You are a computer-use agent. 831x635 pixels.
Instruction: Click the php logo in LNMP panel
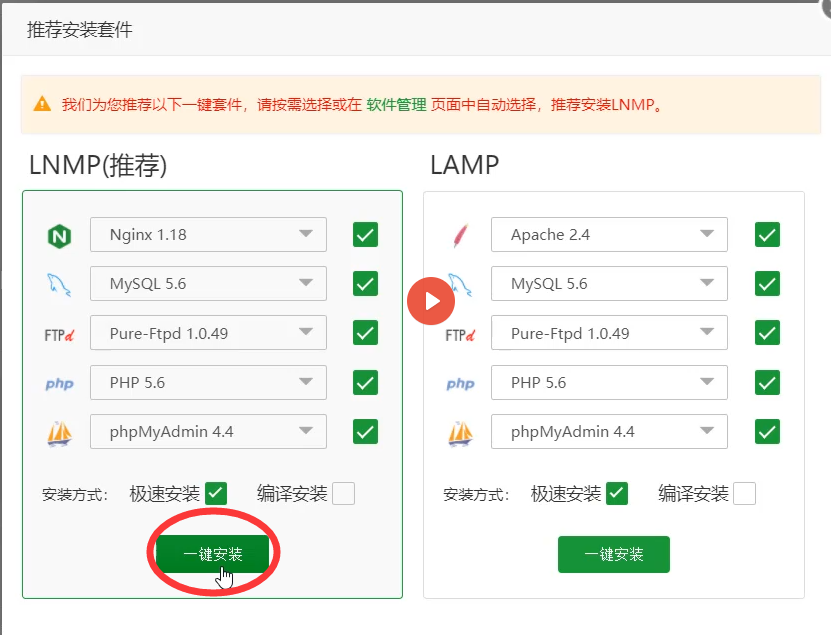click(59, 383)
